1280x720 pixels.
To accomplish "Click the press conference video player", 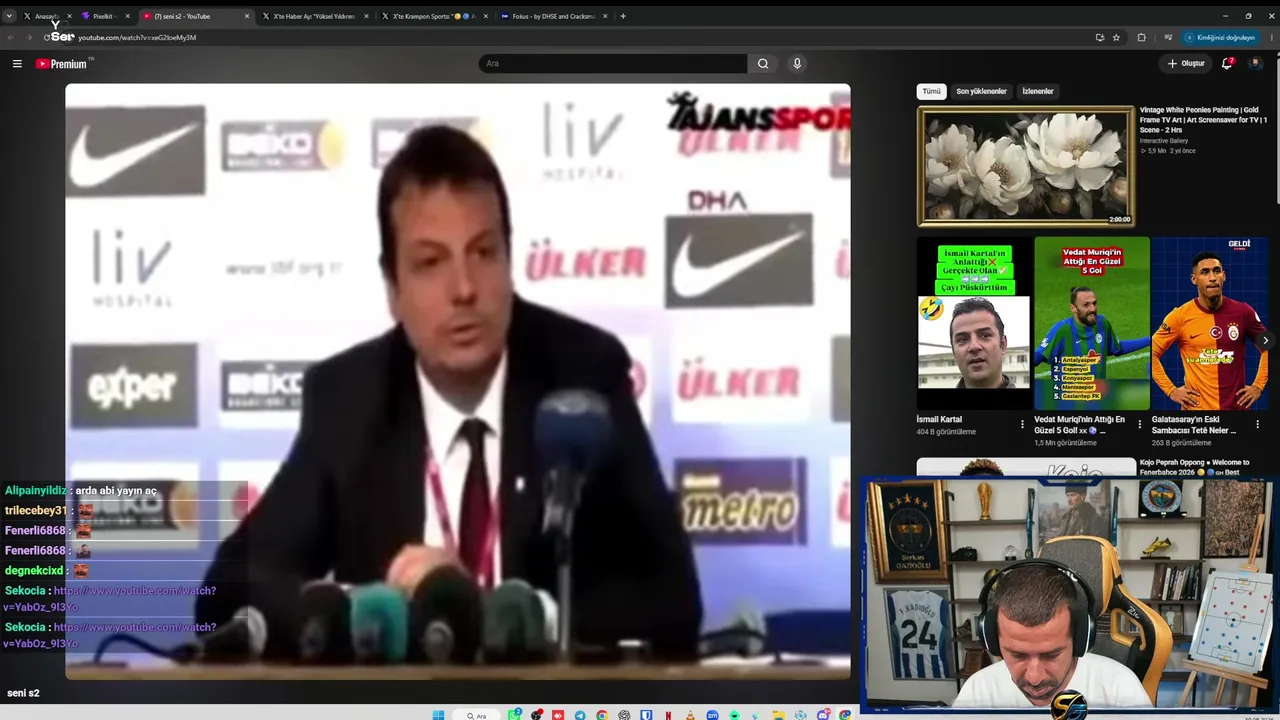I will click(x=458, y=381).
